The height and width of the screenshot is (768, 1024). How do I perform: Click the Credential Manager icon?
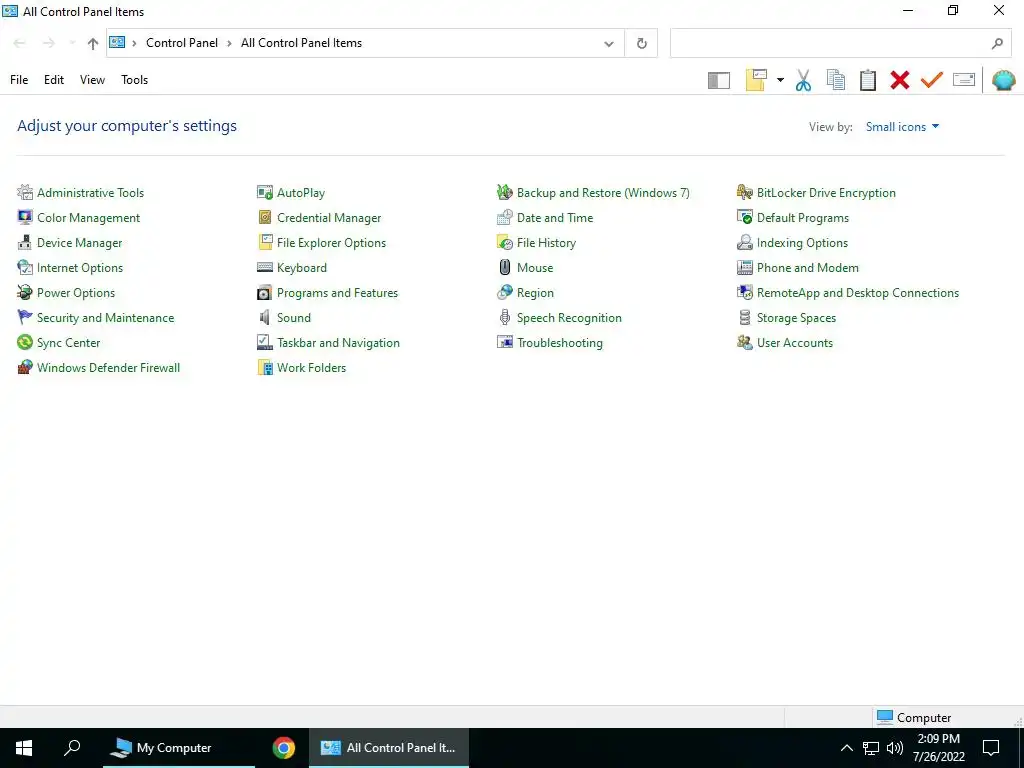pyautogui.click(x=264, y=217)
